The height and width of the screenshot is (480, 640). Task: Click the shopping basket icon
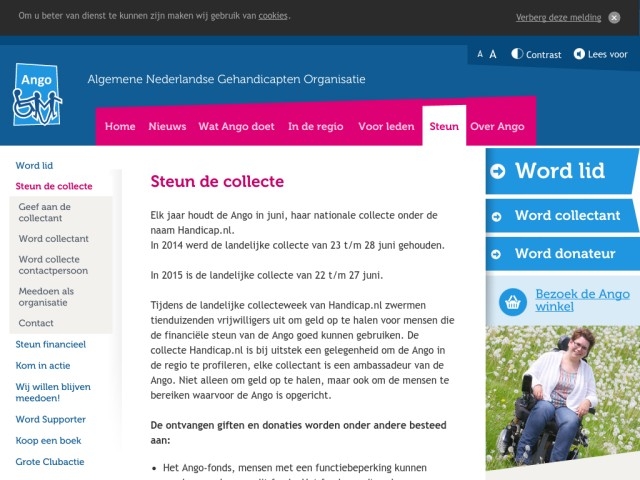point(512,302)
